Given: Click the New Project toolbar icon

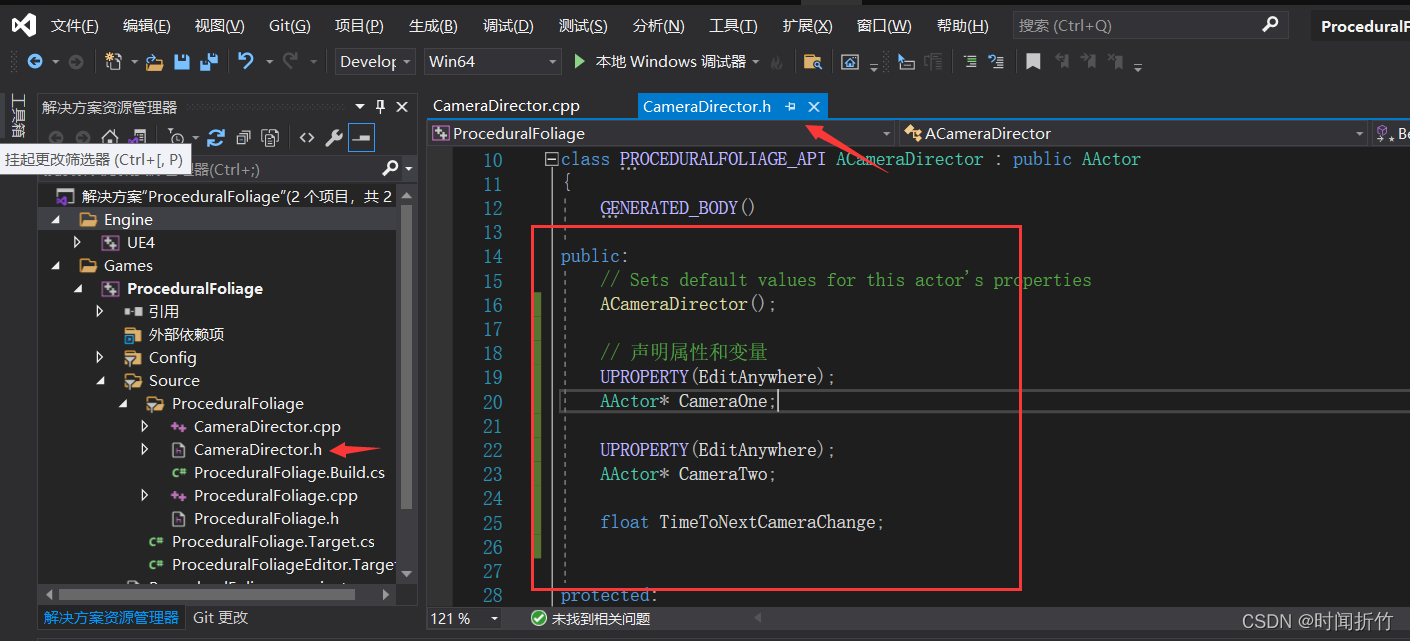Looking at the screenshot, I should (113, 62).
